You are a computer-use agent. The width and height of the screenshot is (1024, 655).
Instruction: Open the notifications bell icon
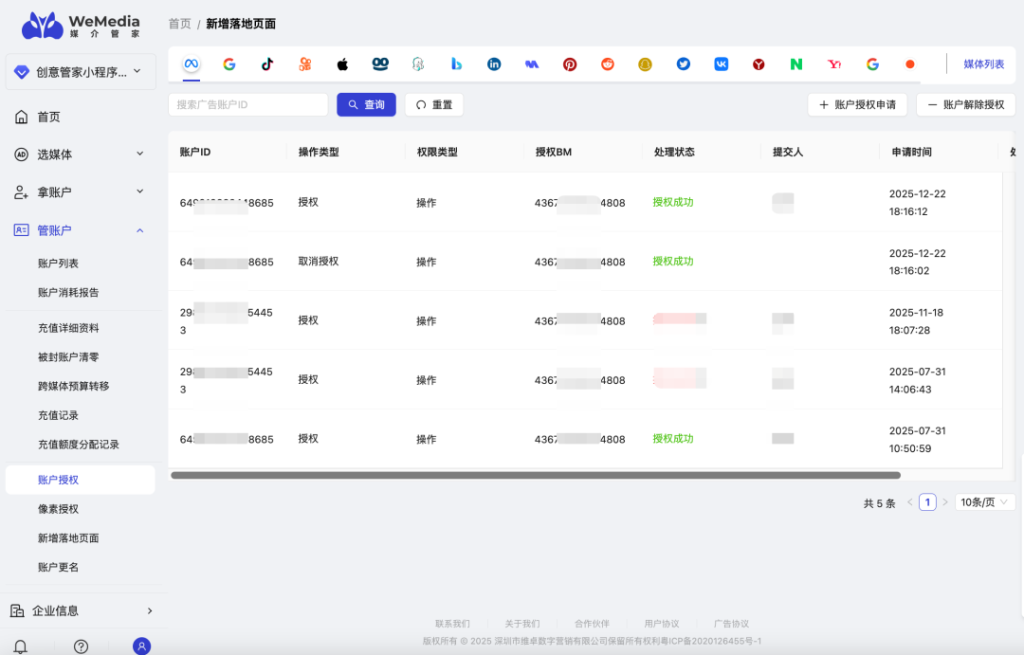pos(20,646)
